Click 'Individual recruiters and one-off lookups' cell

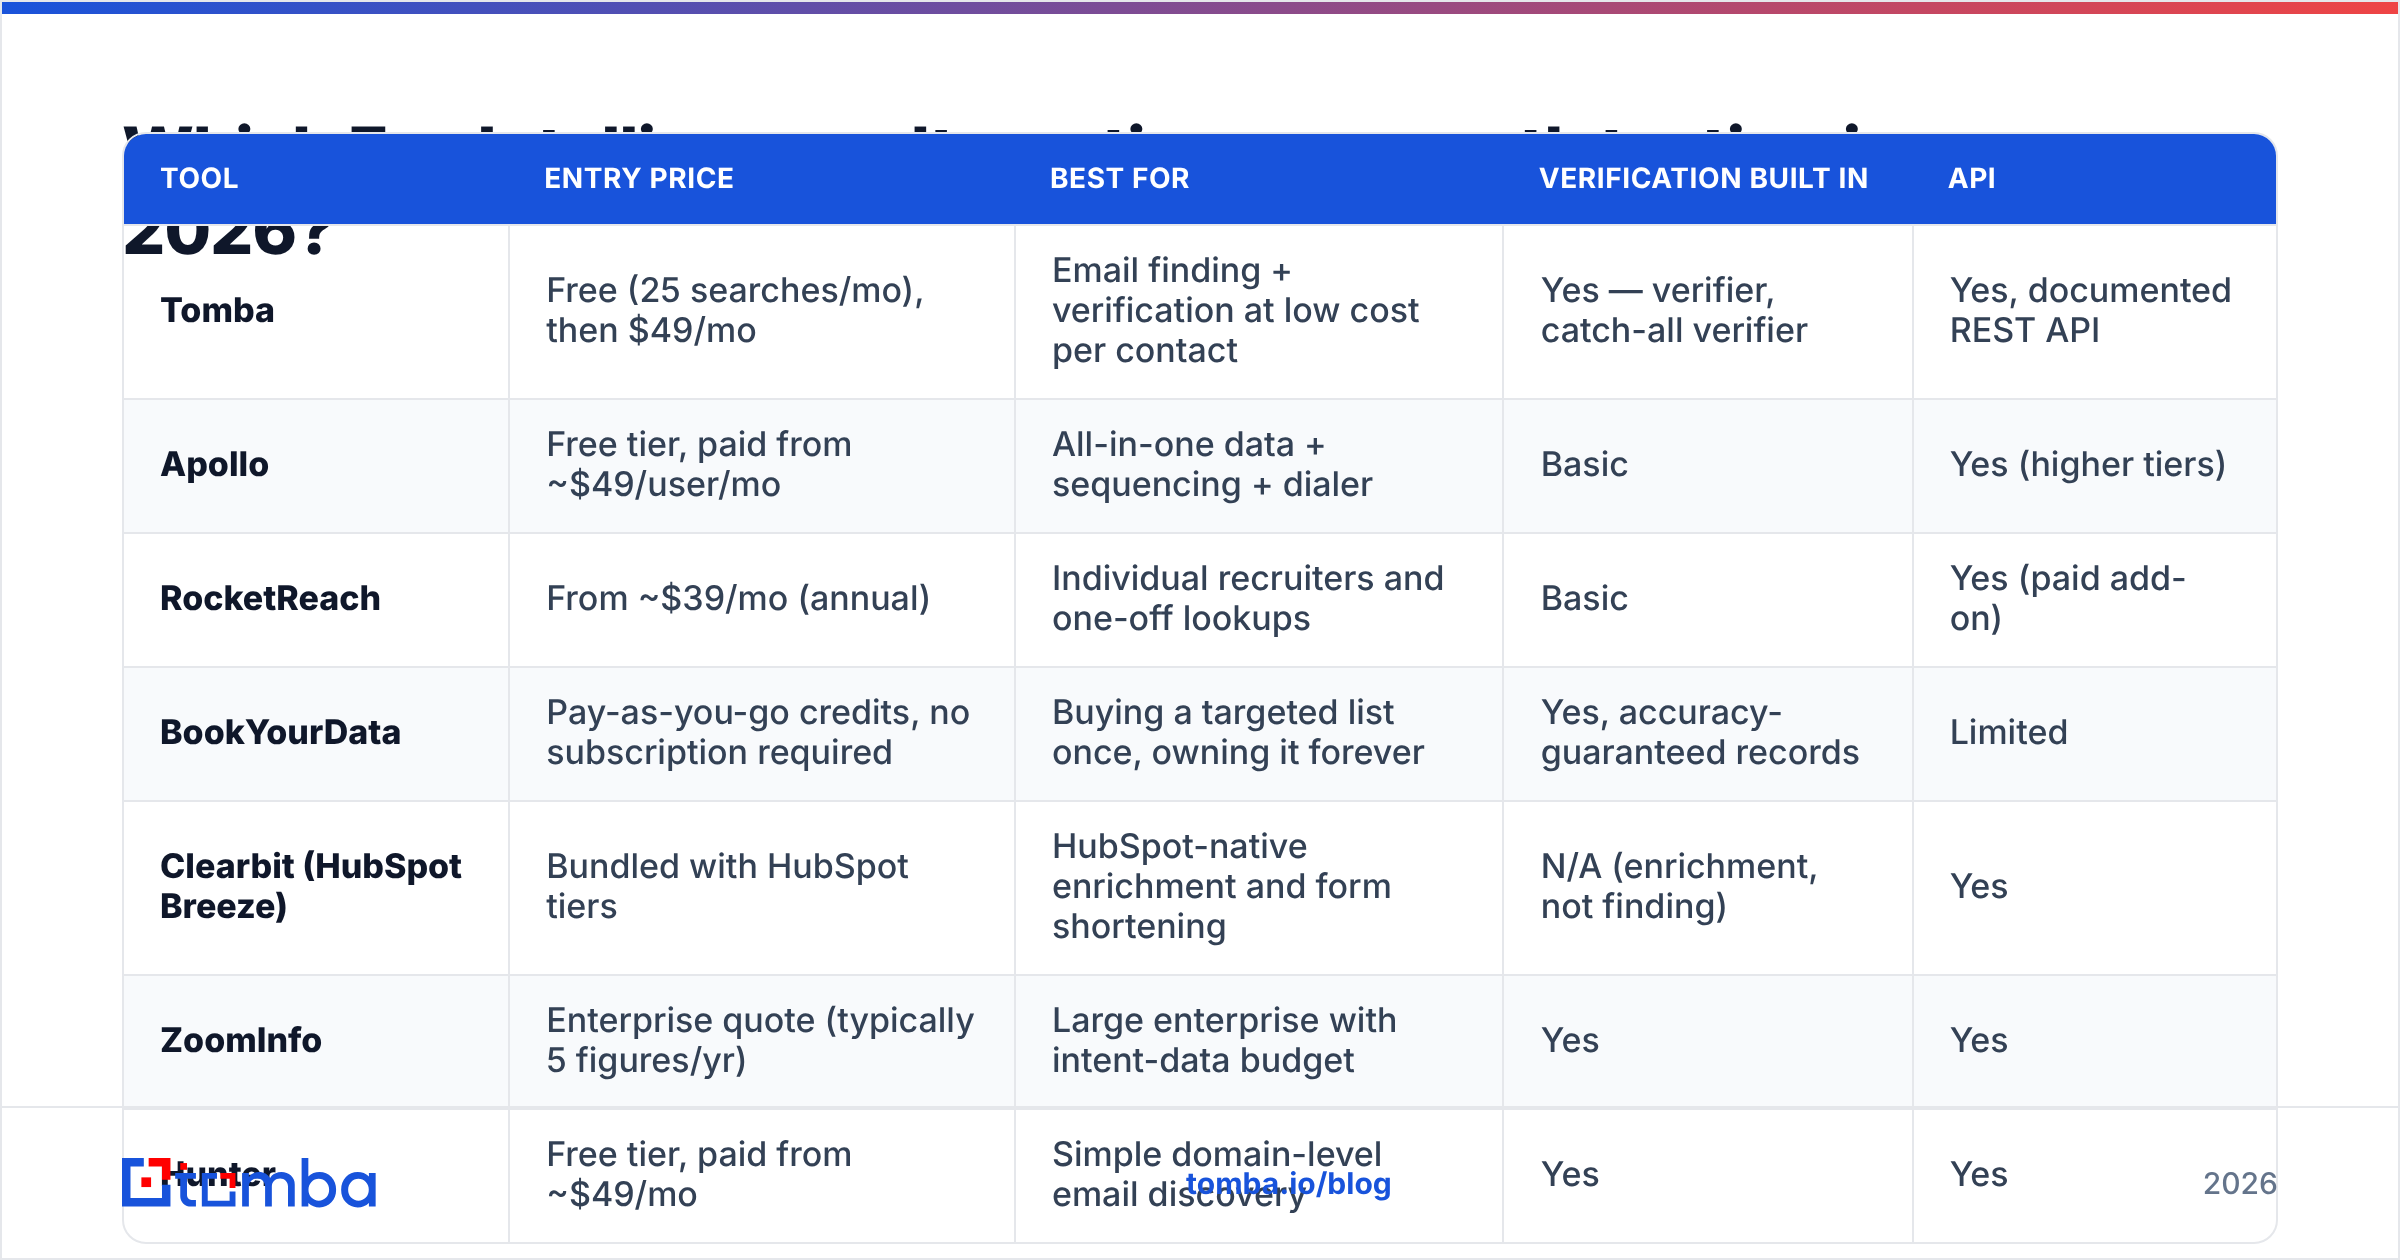[1259, 600]
